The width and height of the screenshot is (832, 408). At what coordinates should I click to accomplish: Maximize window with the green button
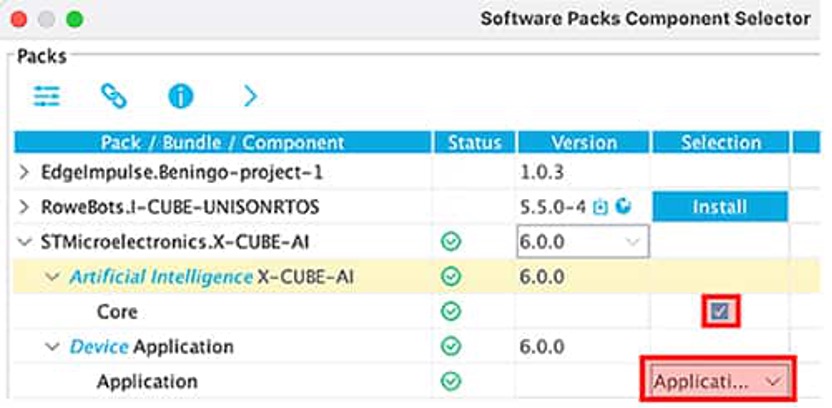coord(74,19)
